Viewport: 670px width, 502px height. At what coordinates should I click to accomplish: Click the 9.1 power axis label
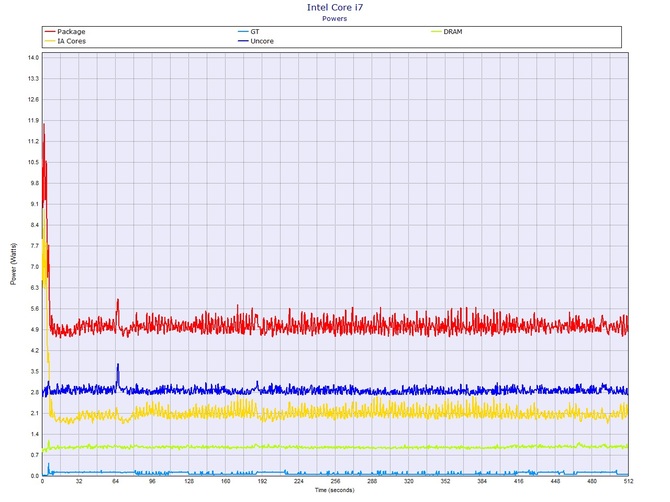tap(34, 204)
